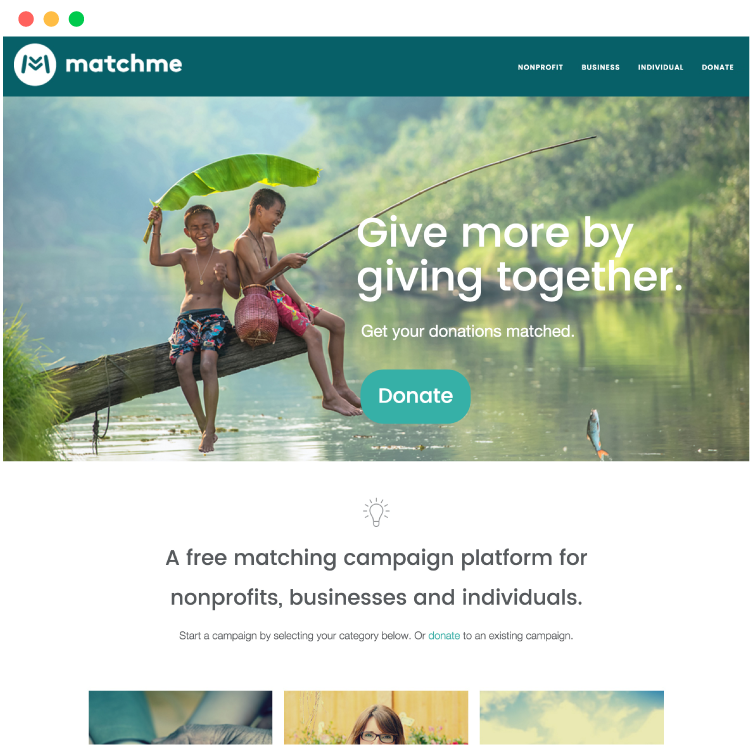Open the first category thumbnail with jeans

pos(181,717)
